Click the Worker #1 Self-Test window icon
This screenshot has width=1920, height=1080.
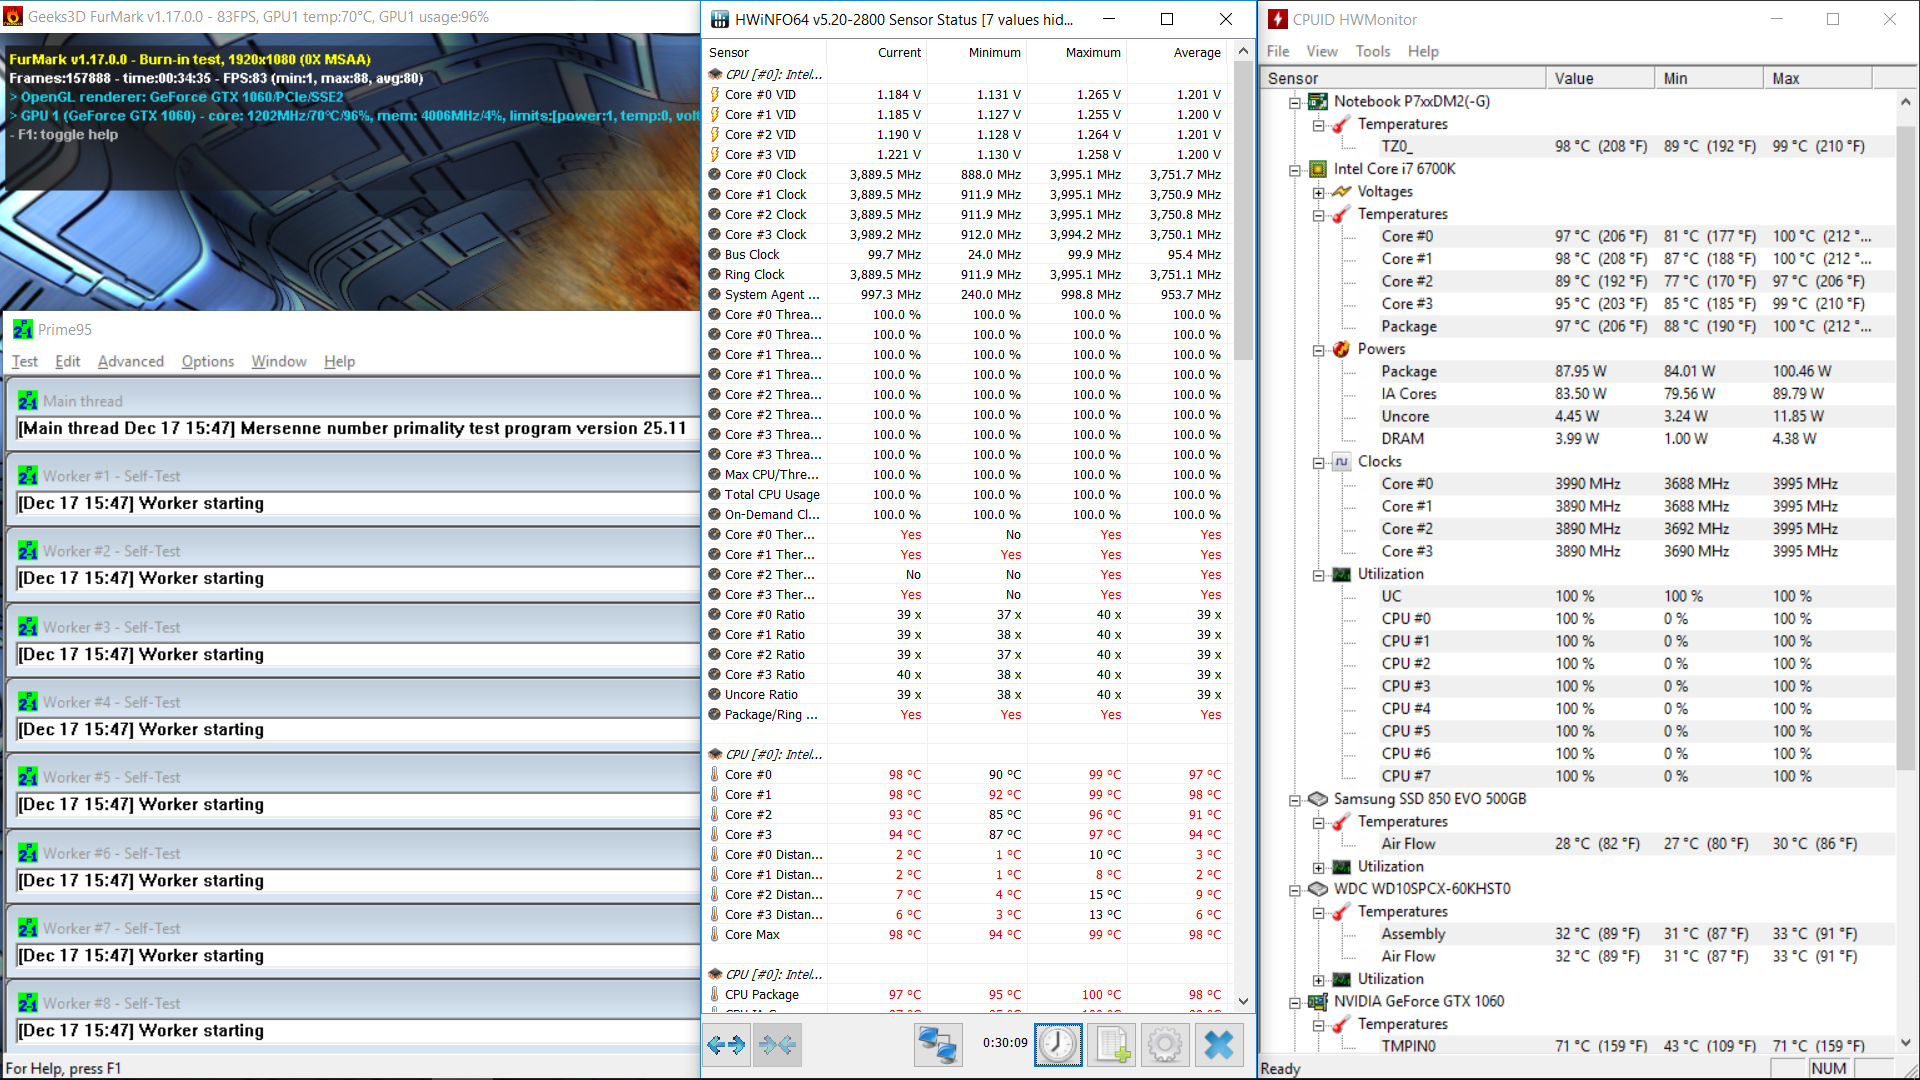click(28, 476)
